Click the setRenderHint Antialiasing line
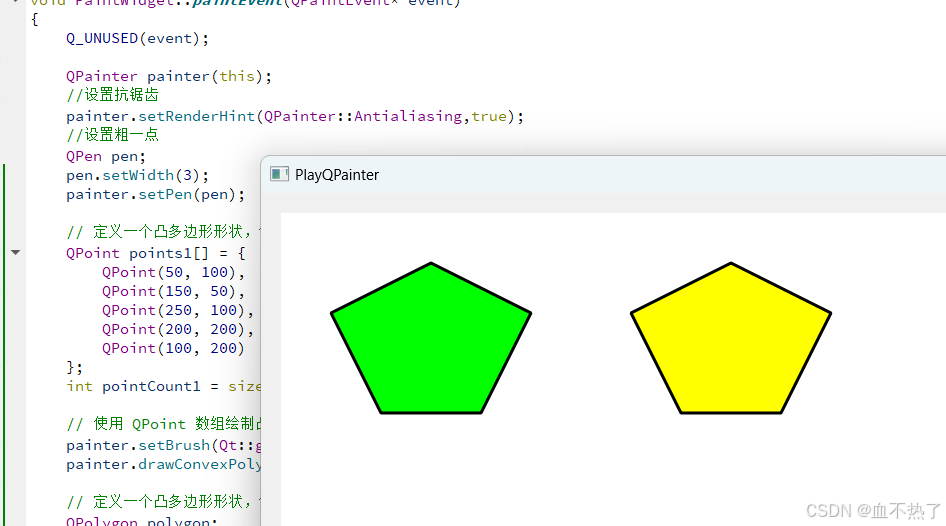Viewport: 946px width, 526px height. tap(295, 116)
